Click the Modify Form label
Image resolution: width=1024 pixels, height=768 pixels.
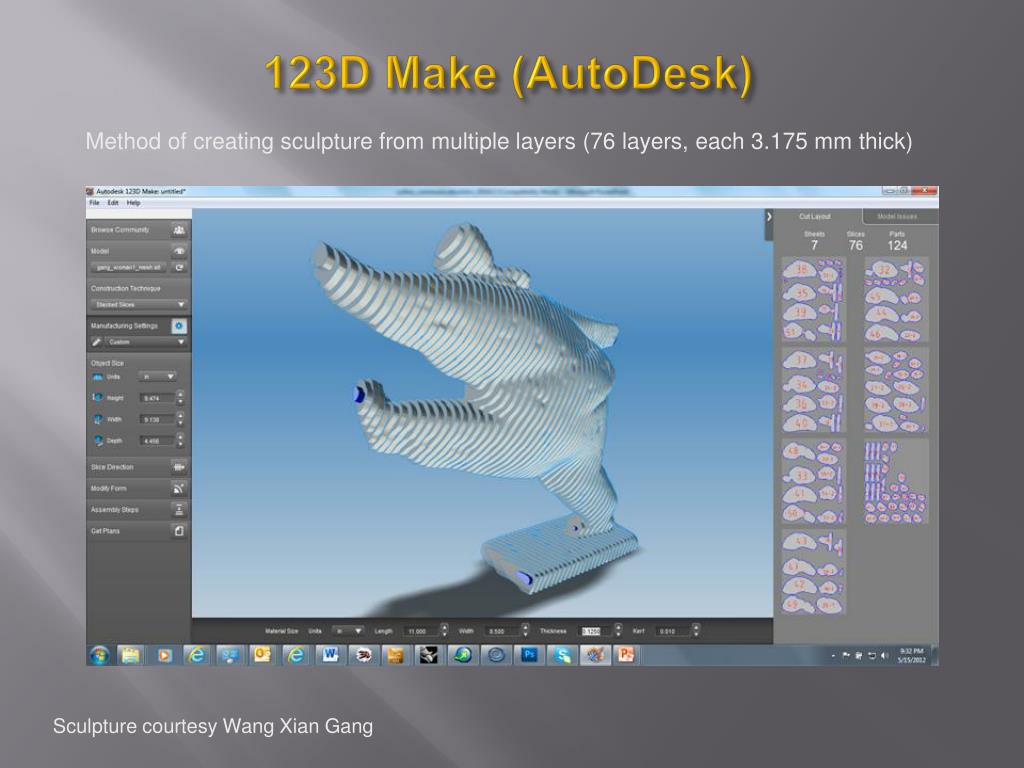click(x=108, y=488)
